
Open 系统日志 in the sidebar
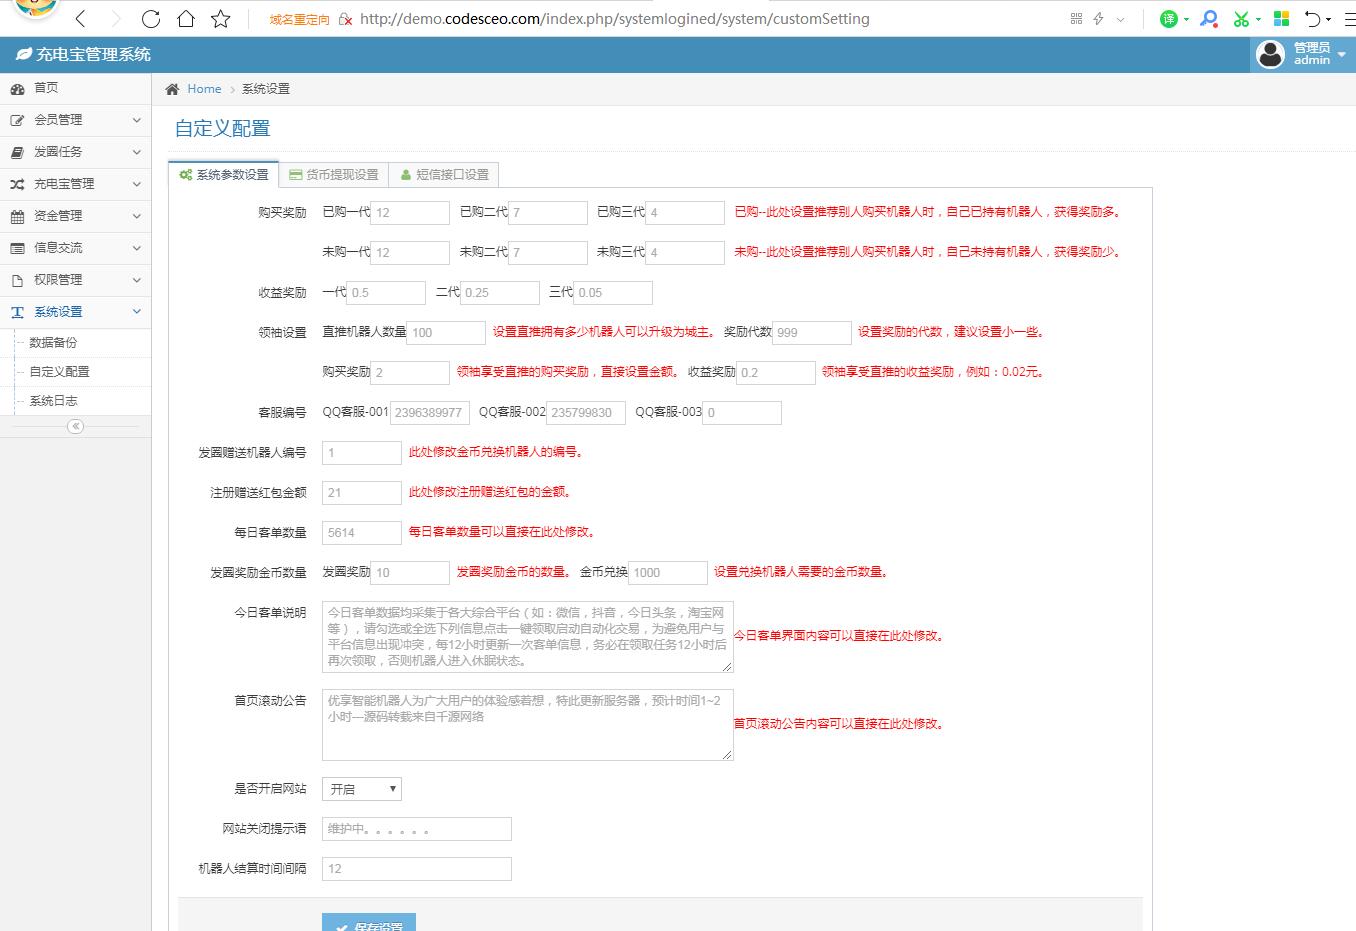pyautogui.click(x=53, y=400)
